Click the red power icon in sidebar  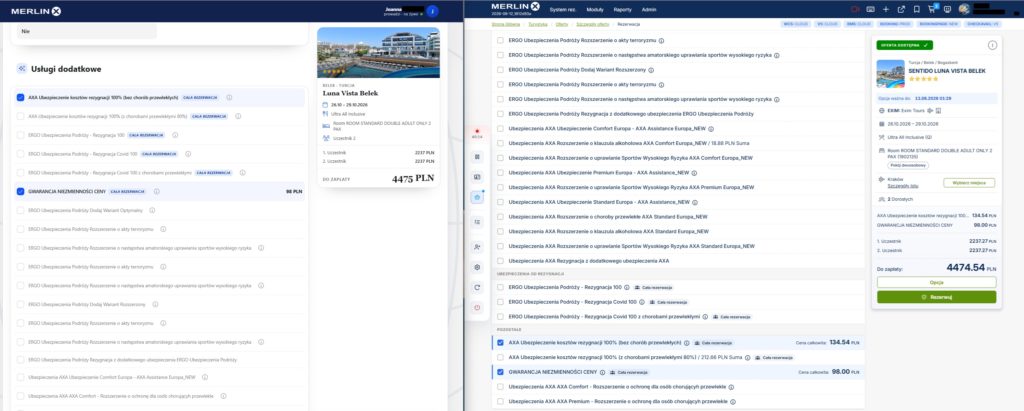click(477, 308)
